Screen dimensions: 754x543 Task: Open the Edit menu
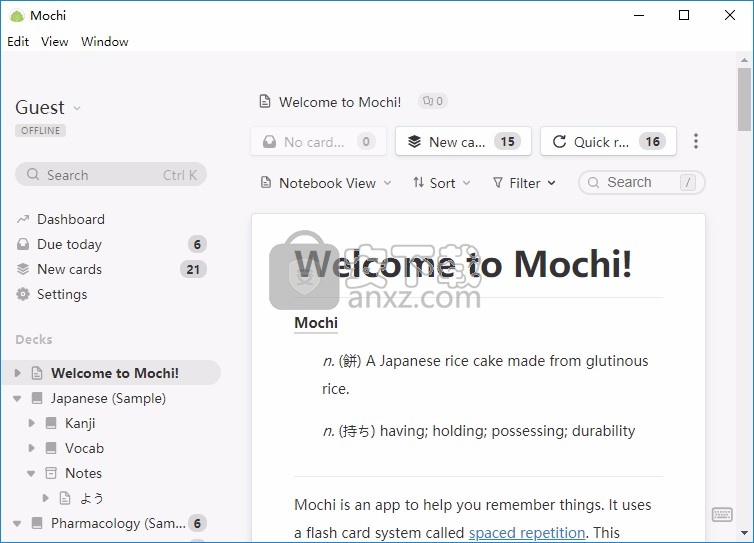18,42
